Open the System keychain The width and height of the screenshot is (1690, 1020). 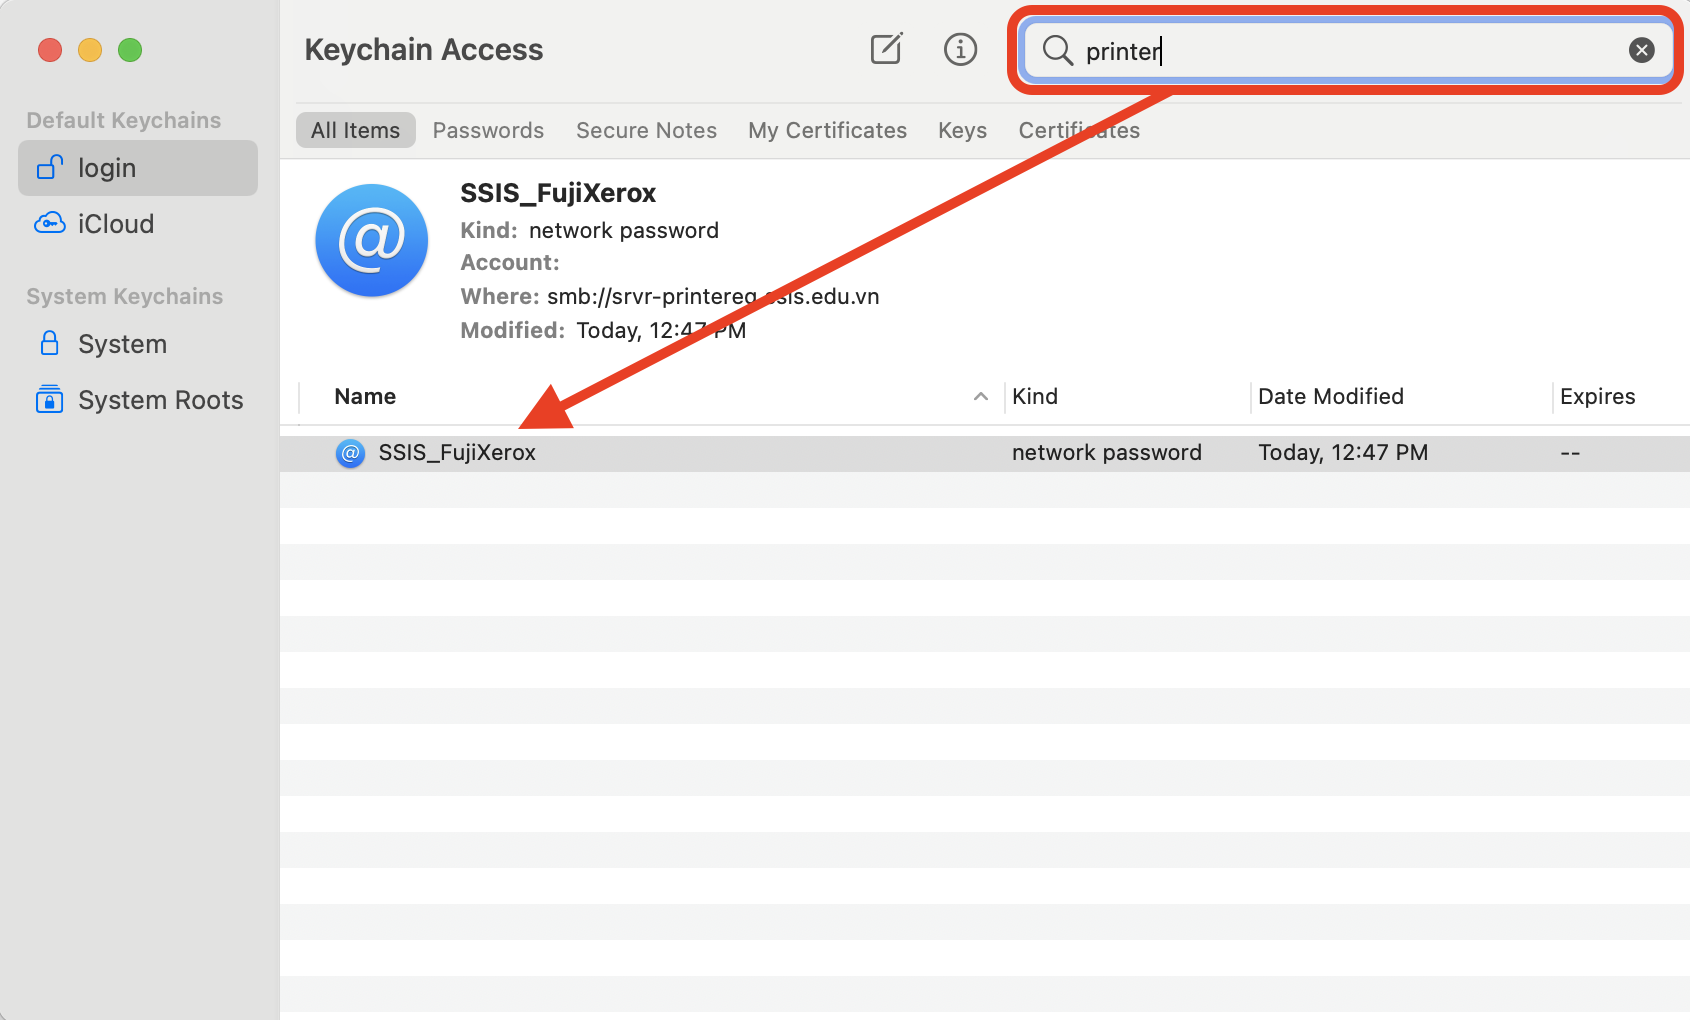click(x=121, y=344)
